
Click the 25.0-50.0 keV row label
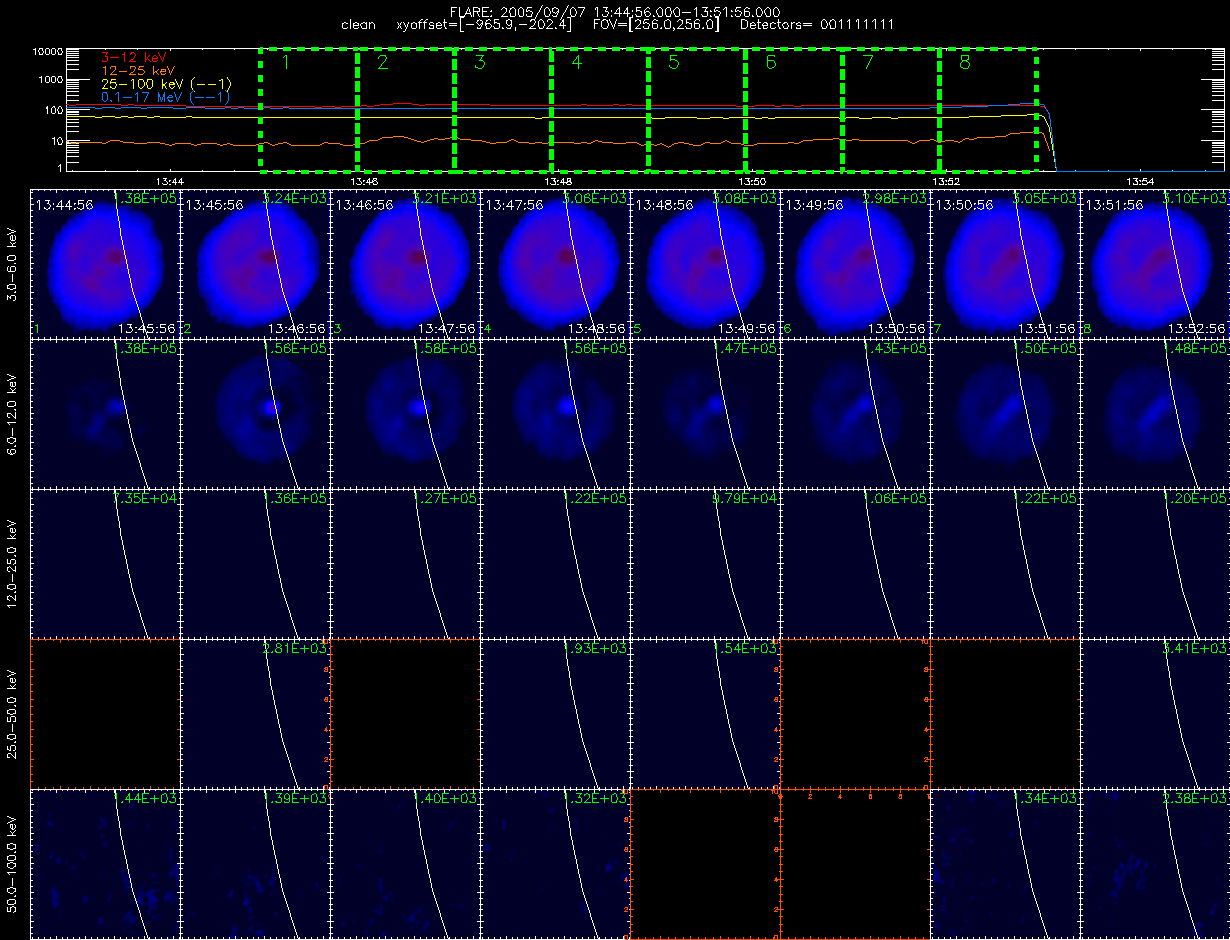click(x=12, y=713)
